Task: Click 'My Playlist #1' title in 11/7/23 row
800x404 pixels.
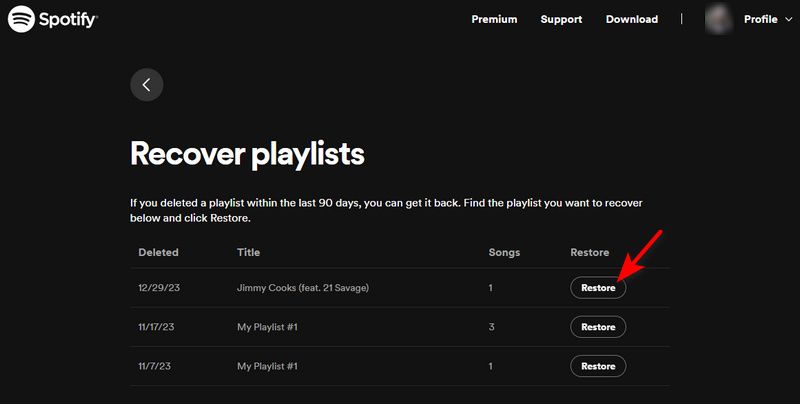Action: coord(267,366)
